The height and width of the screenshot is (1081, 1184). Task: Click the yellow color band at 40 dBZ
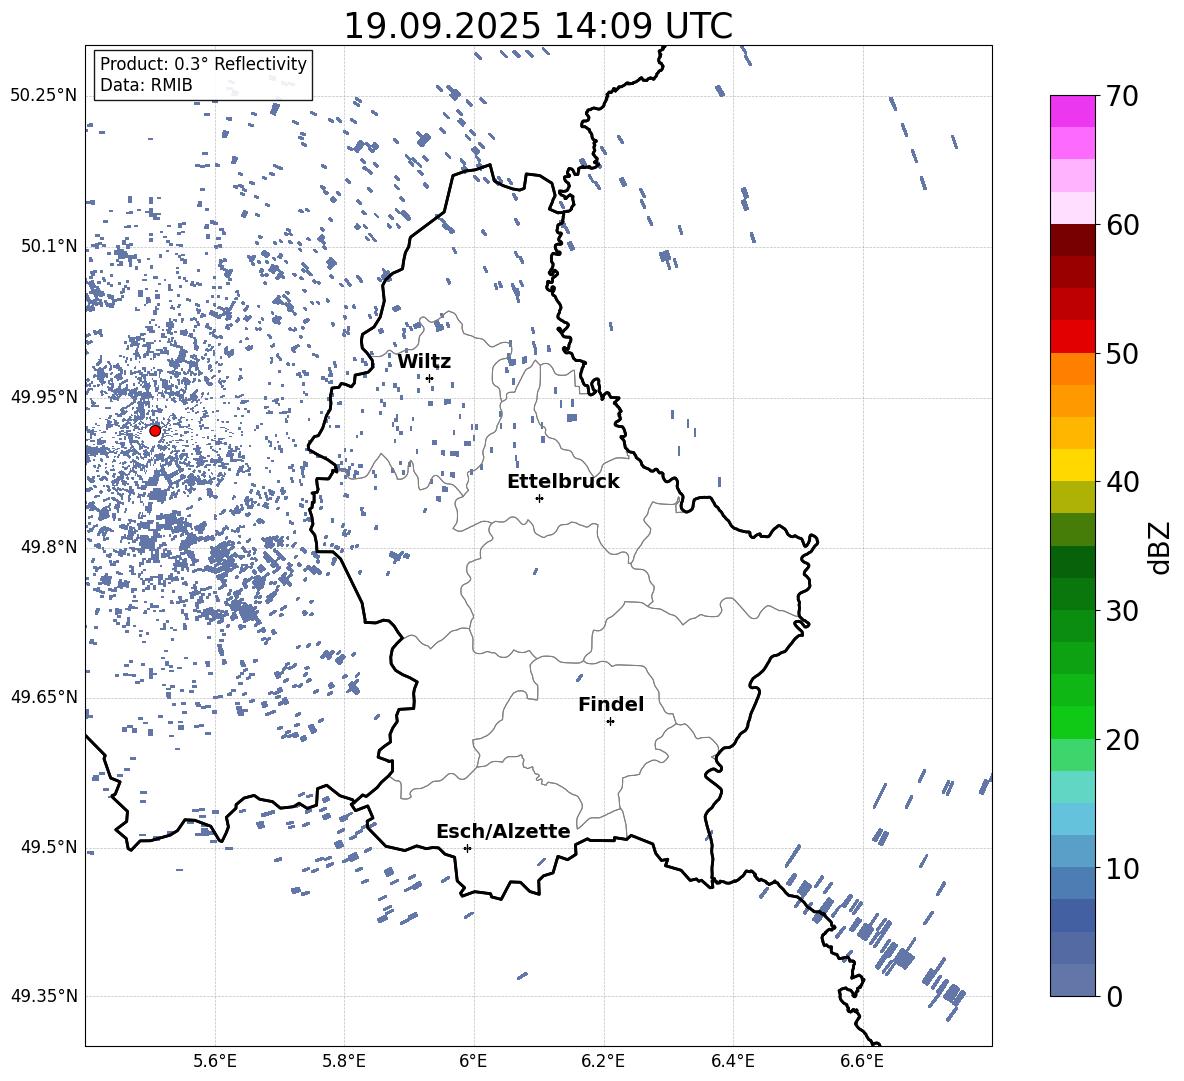click(x=1072, y=465)
